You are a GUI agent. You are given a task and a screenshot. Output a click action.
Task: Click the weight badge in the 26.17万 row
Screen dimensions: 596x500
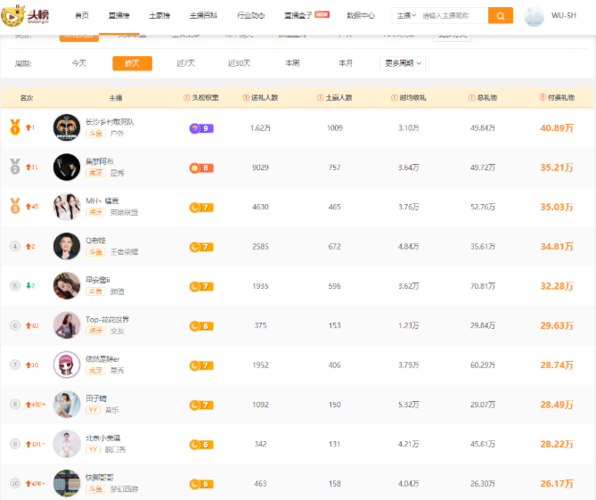(201, 484)
